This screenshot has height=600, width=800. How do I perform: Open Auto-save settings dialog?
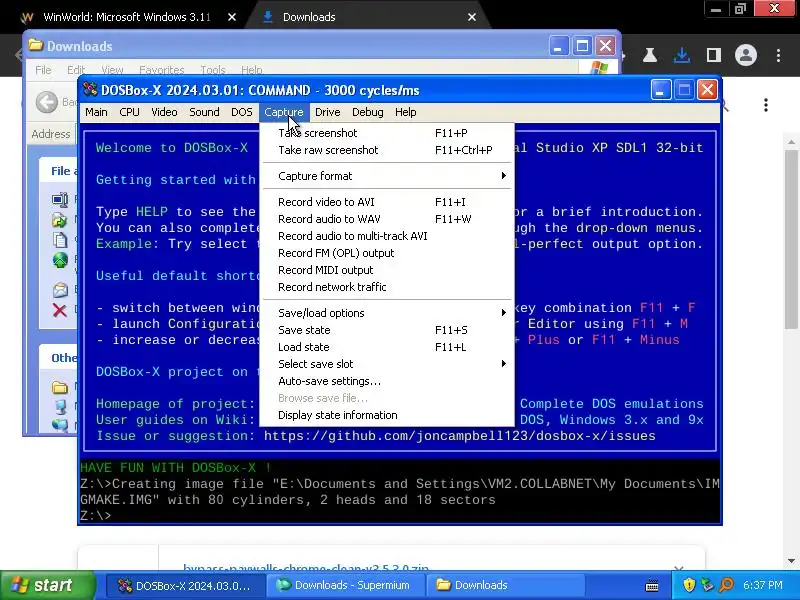387,381
